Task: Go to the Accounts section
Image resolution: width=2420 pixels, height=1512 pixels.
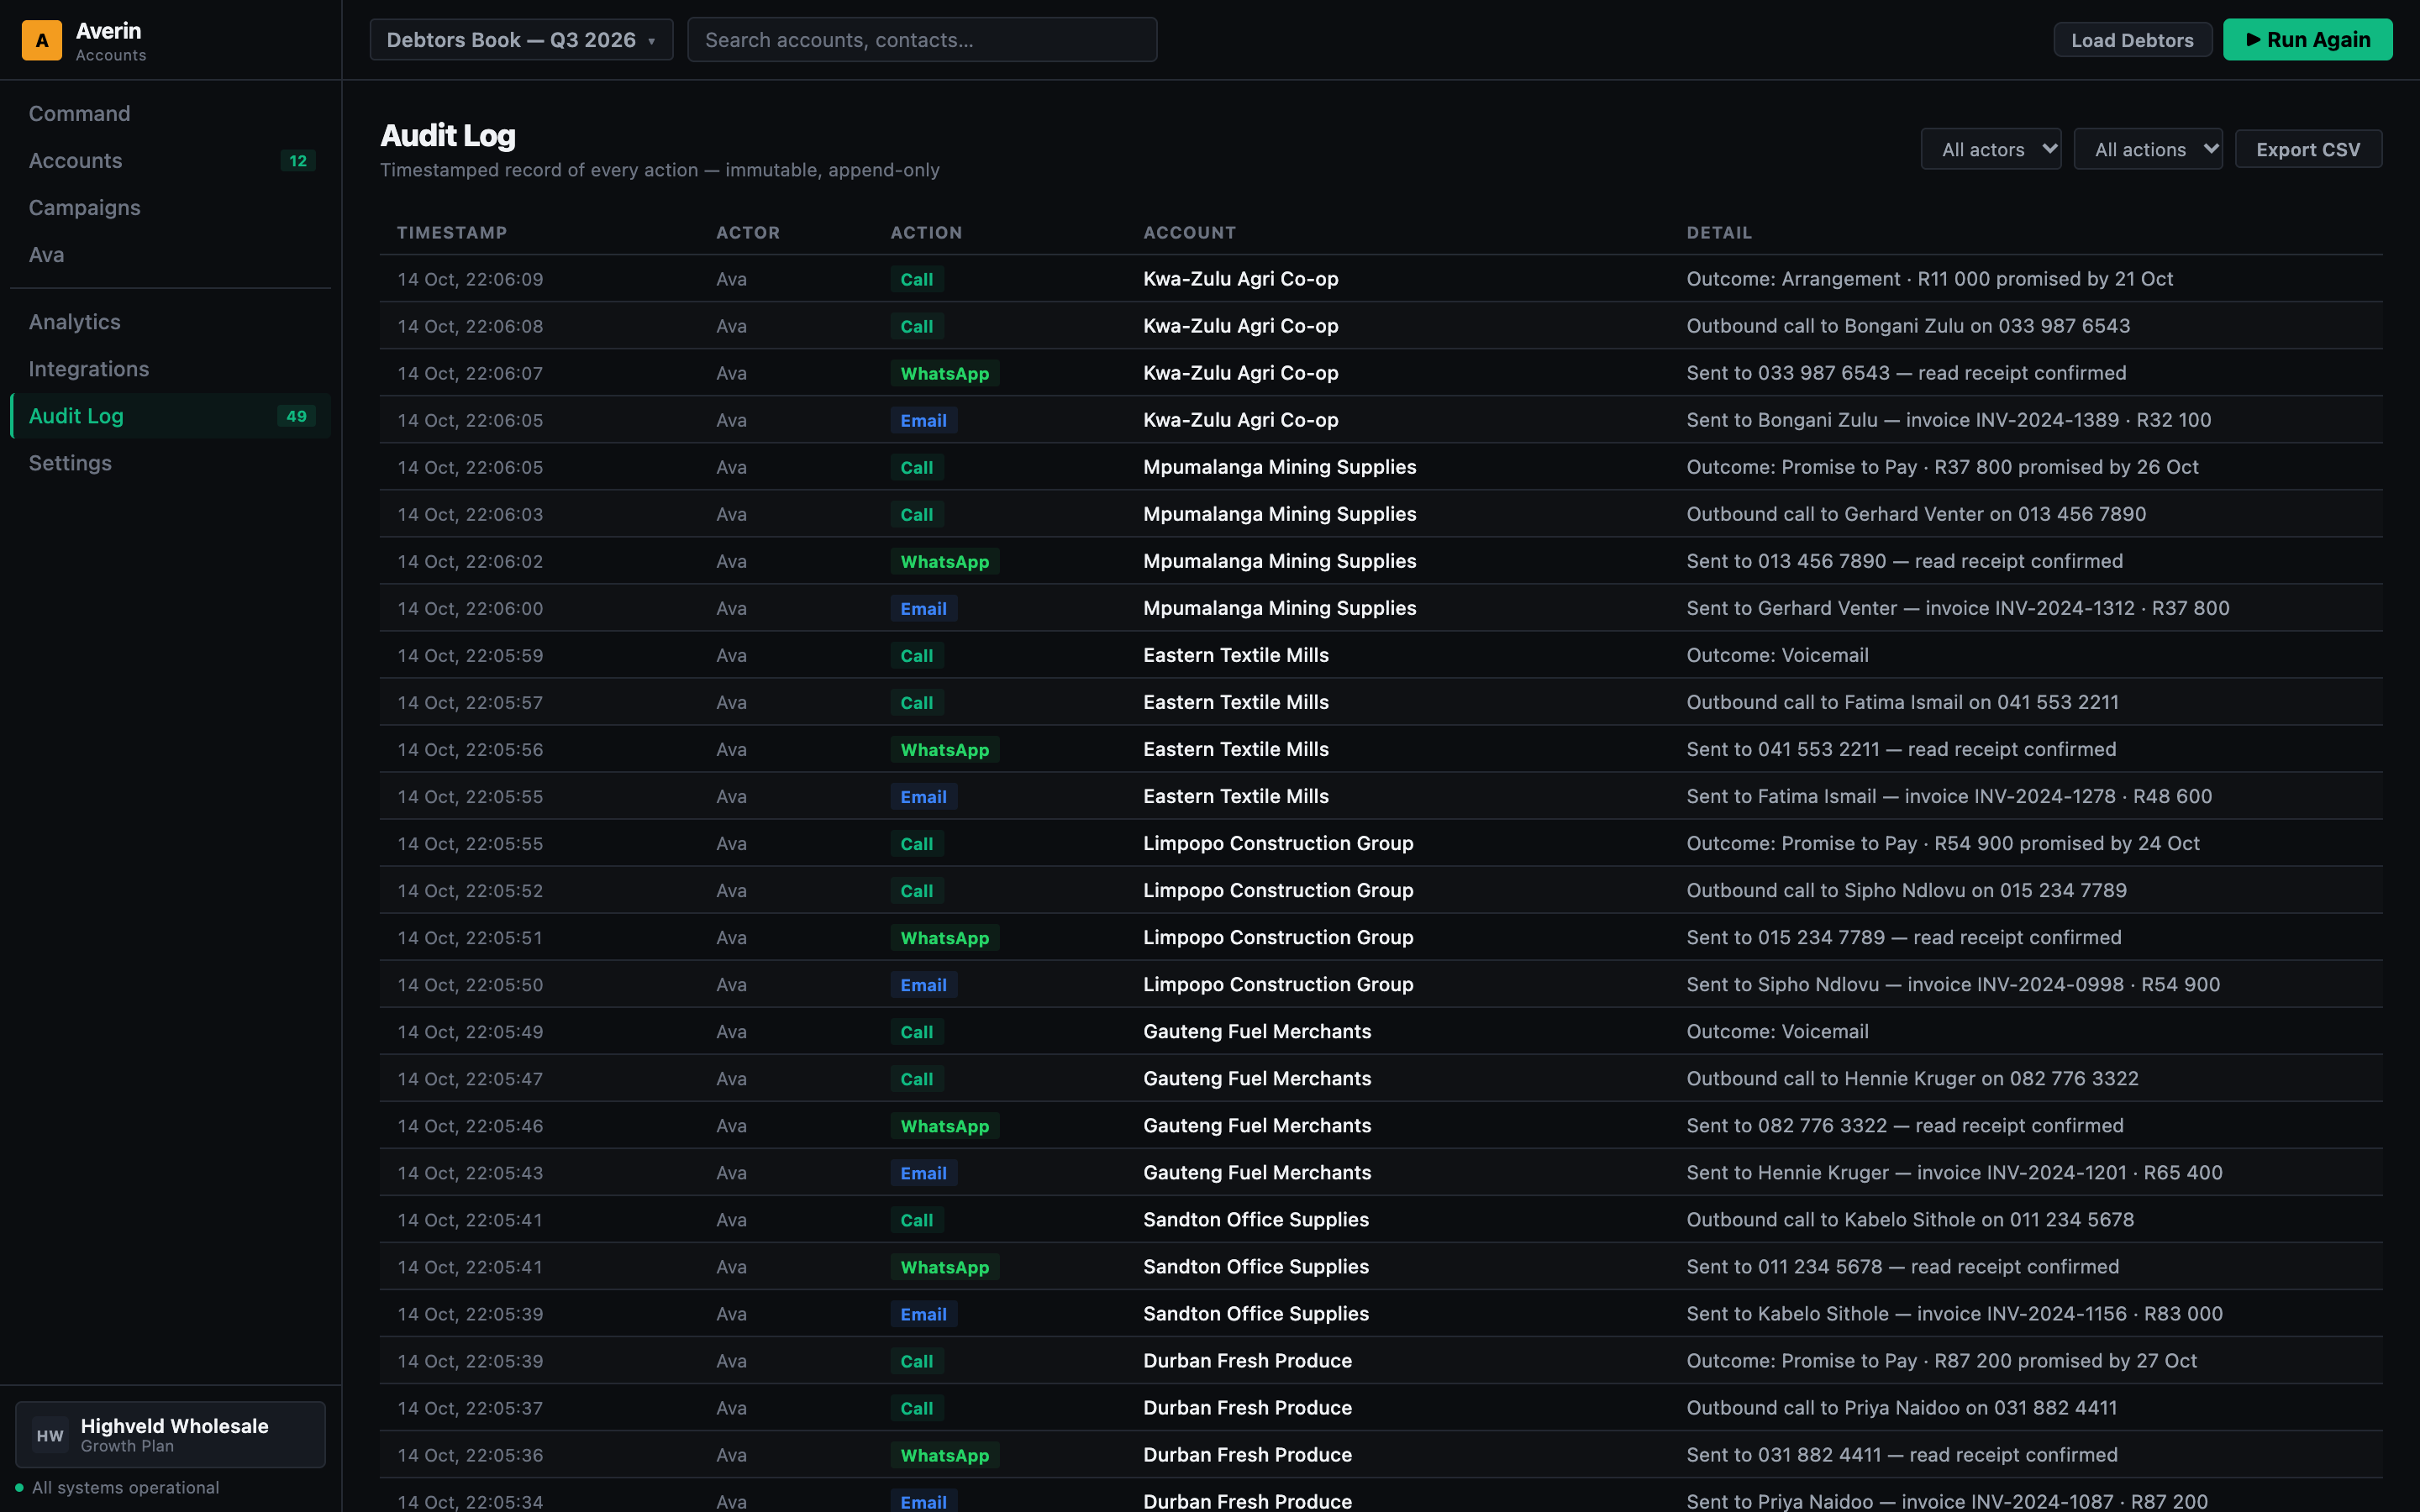Action: 170,161
